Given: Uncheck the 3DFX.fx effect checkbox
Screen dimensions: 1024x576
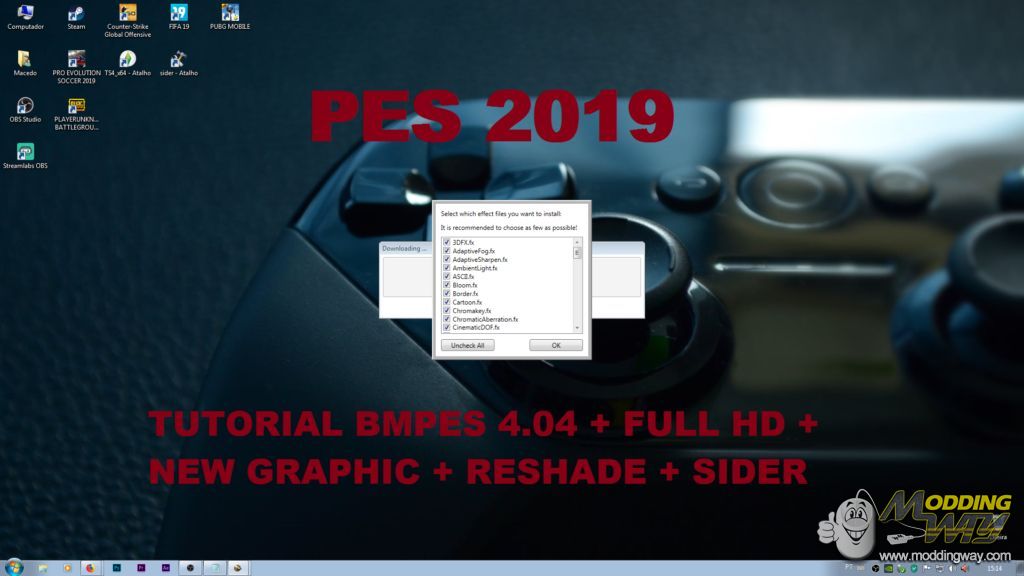Looking at the screenshot, I should 447,242.
